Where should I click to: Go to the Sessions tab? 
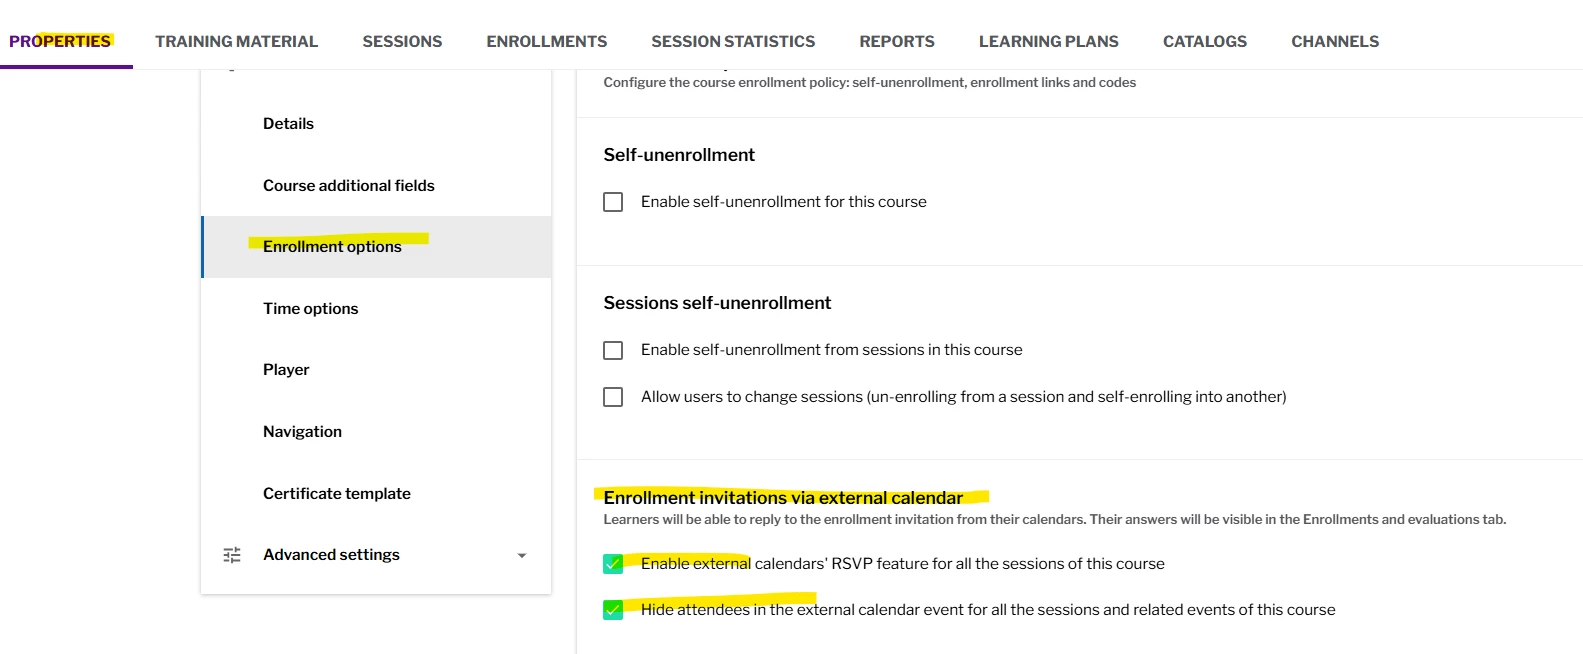402,41
